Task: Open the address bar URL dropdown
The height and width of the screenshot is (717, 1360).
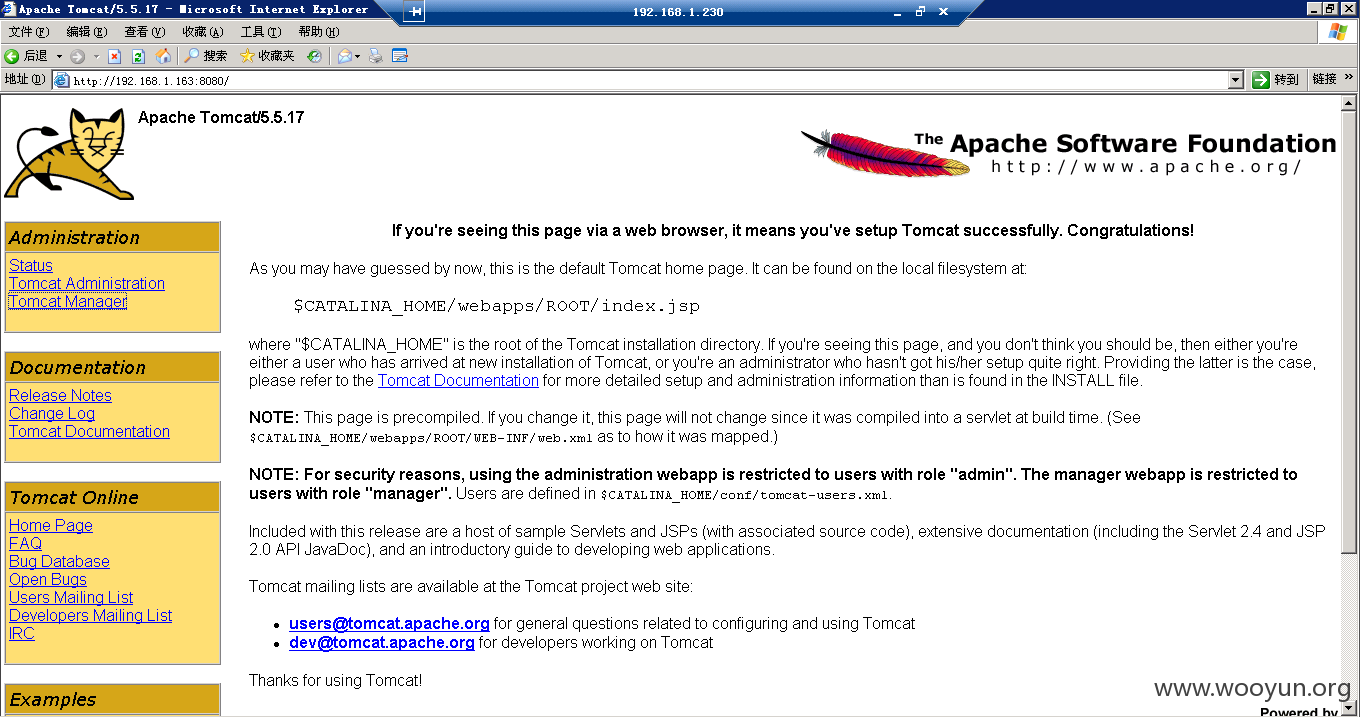Action: [1235, 80]
